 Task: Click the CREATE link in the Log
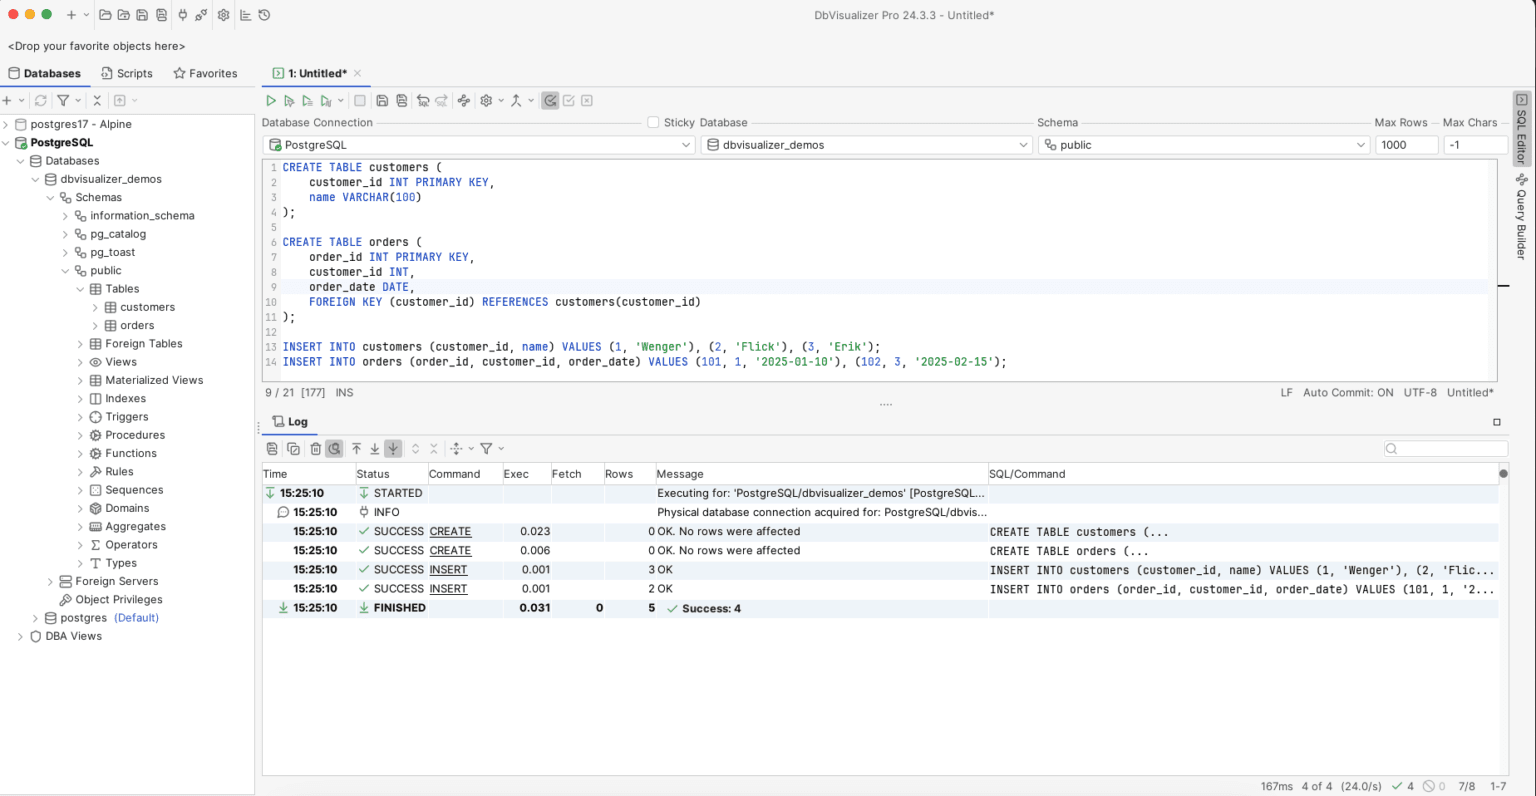tap(449, 531)
